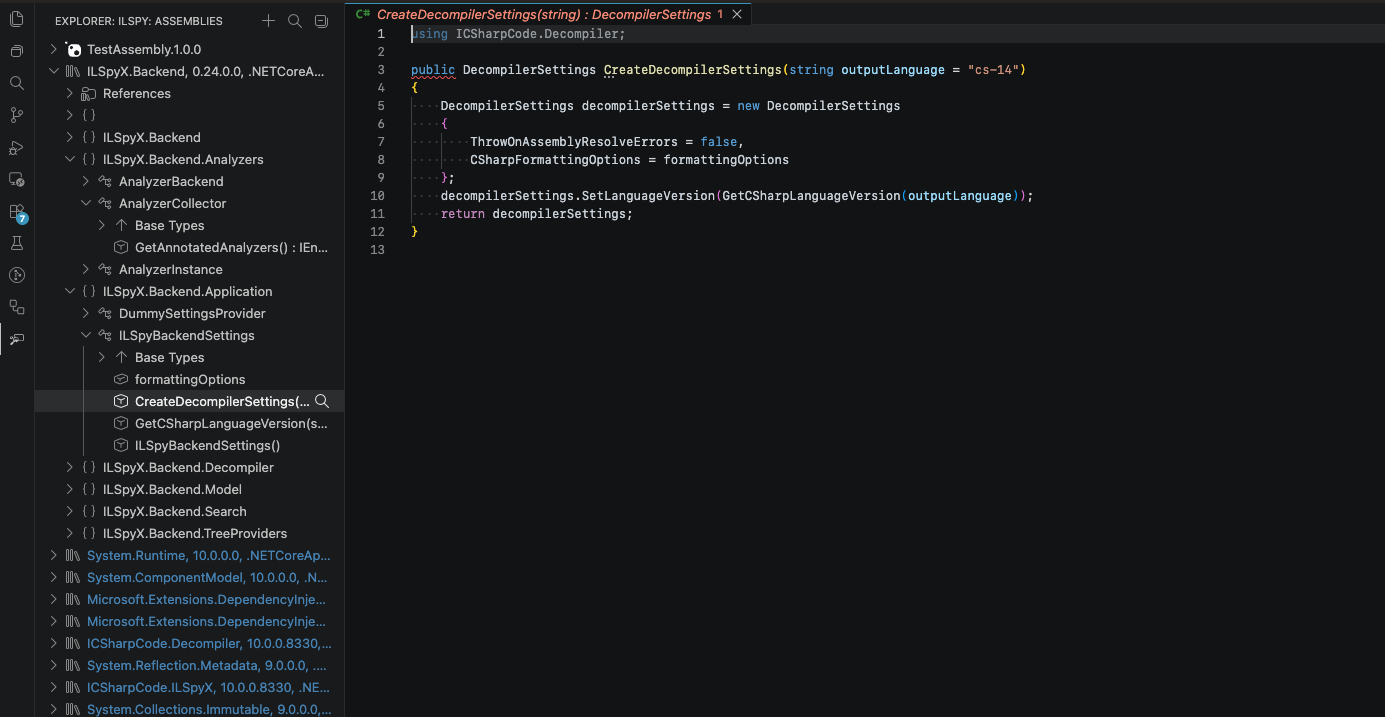1385x717 pixels.
Task: Collapse the ILSpyX.Backend assembly node
Action: tap(54, 71)
